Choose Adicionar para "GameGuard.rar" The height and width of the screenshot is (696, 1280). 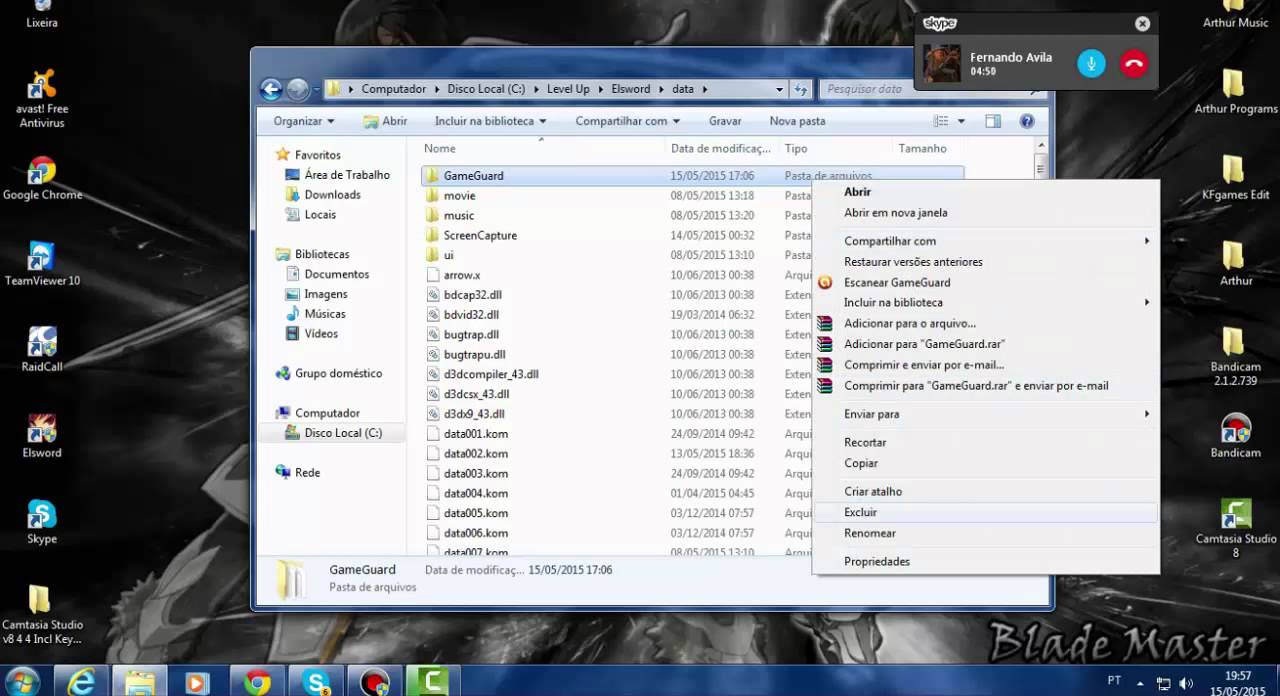(x=985, y=344)
